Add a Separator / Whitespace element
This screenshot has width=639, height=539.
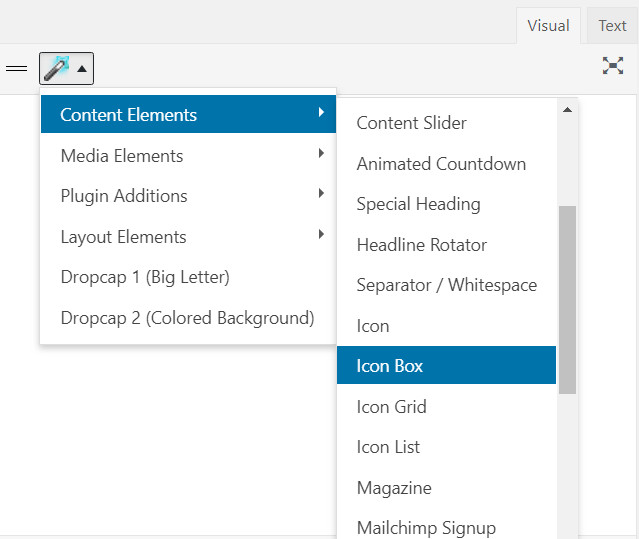[x=446, y=285]
